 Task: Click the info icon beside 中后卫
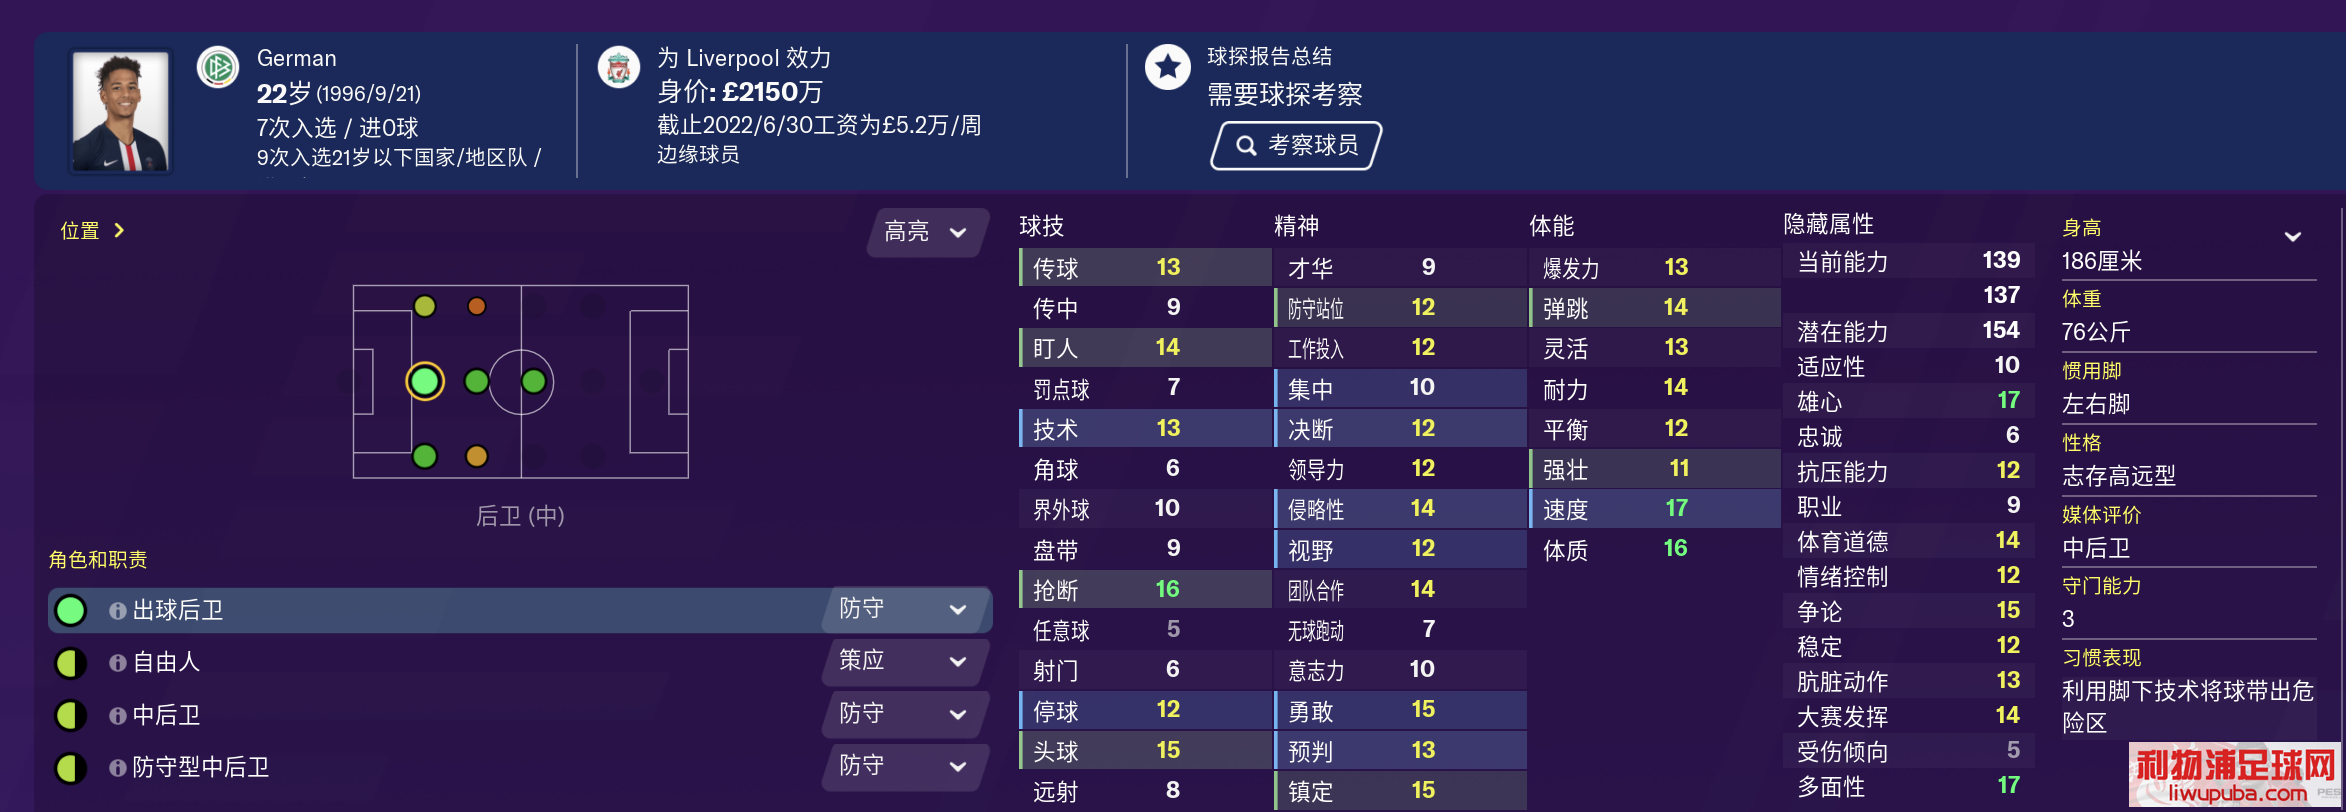pos(118,715)
